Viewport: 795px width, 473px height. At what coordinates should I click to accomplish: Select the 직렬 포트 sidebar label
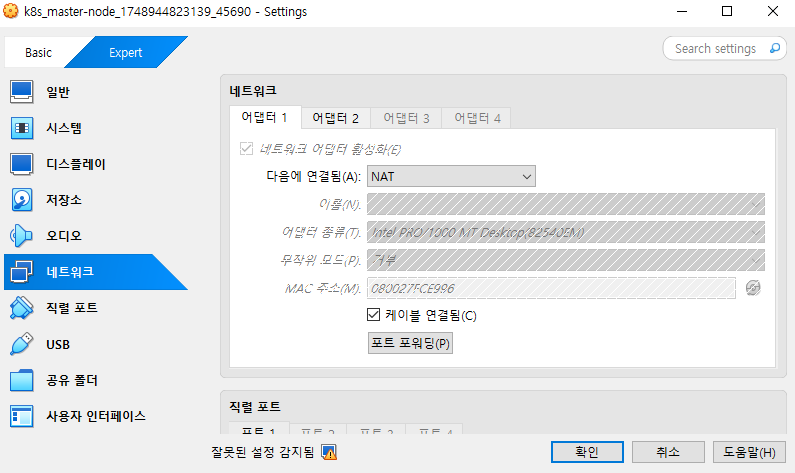(72, 308)
